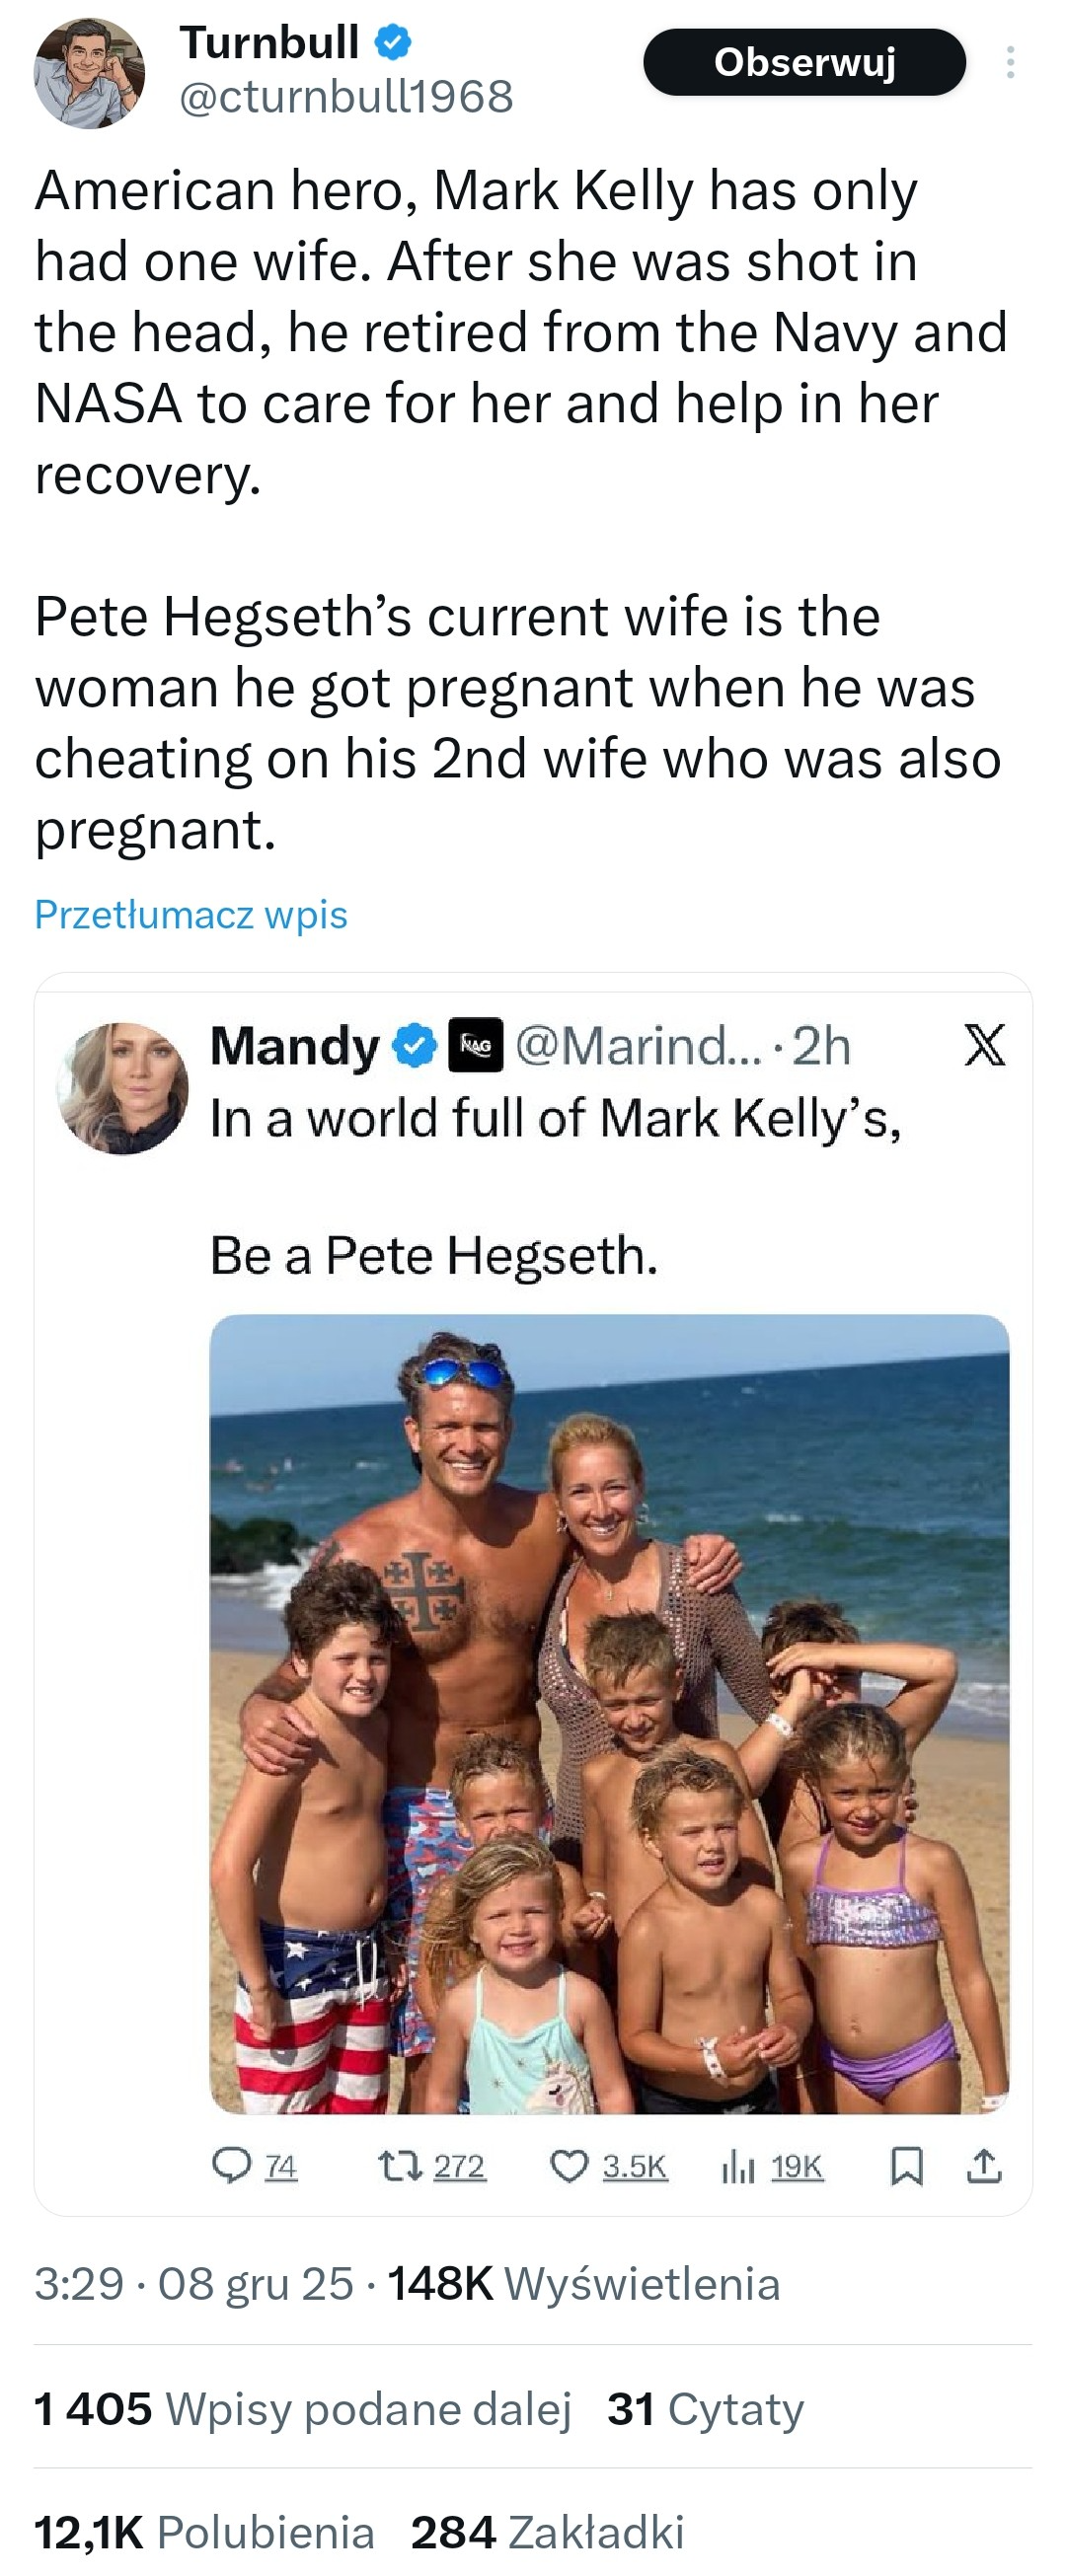Open the three-dot more options menu
Screen dimensions: 1066x2576
(1010, 62)
